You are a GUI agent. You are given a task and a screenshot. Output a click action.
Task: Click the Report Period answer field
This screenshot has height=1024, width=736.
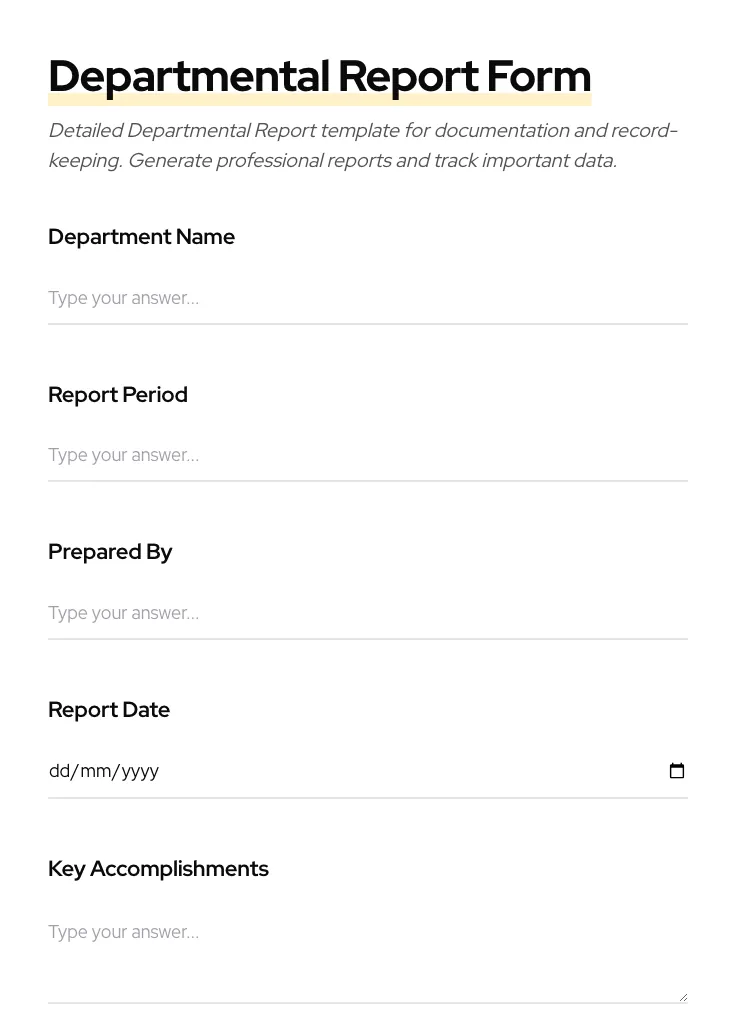tap(300, 455)
